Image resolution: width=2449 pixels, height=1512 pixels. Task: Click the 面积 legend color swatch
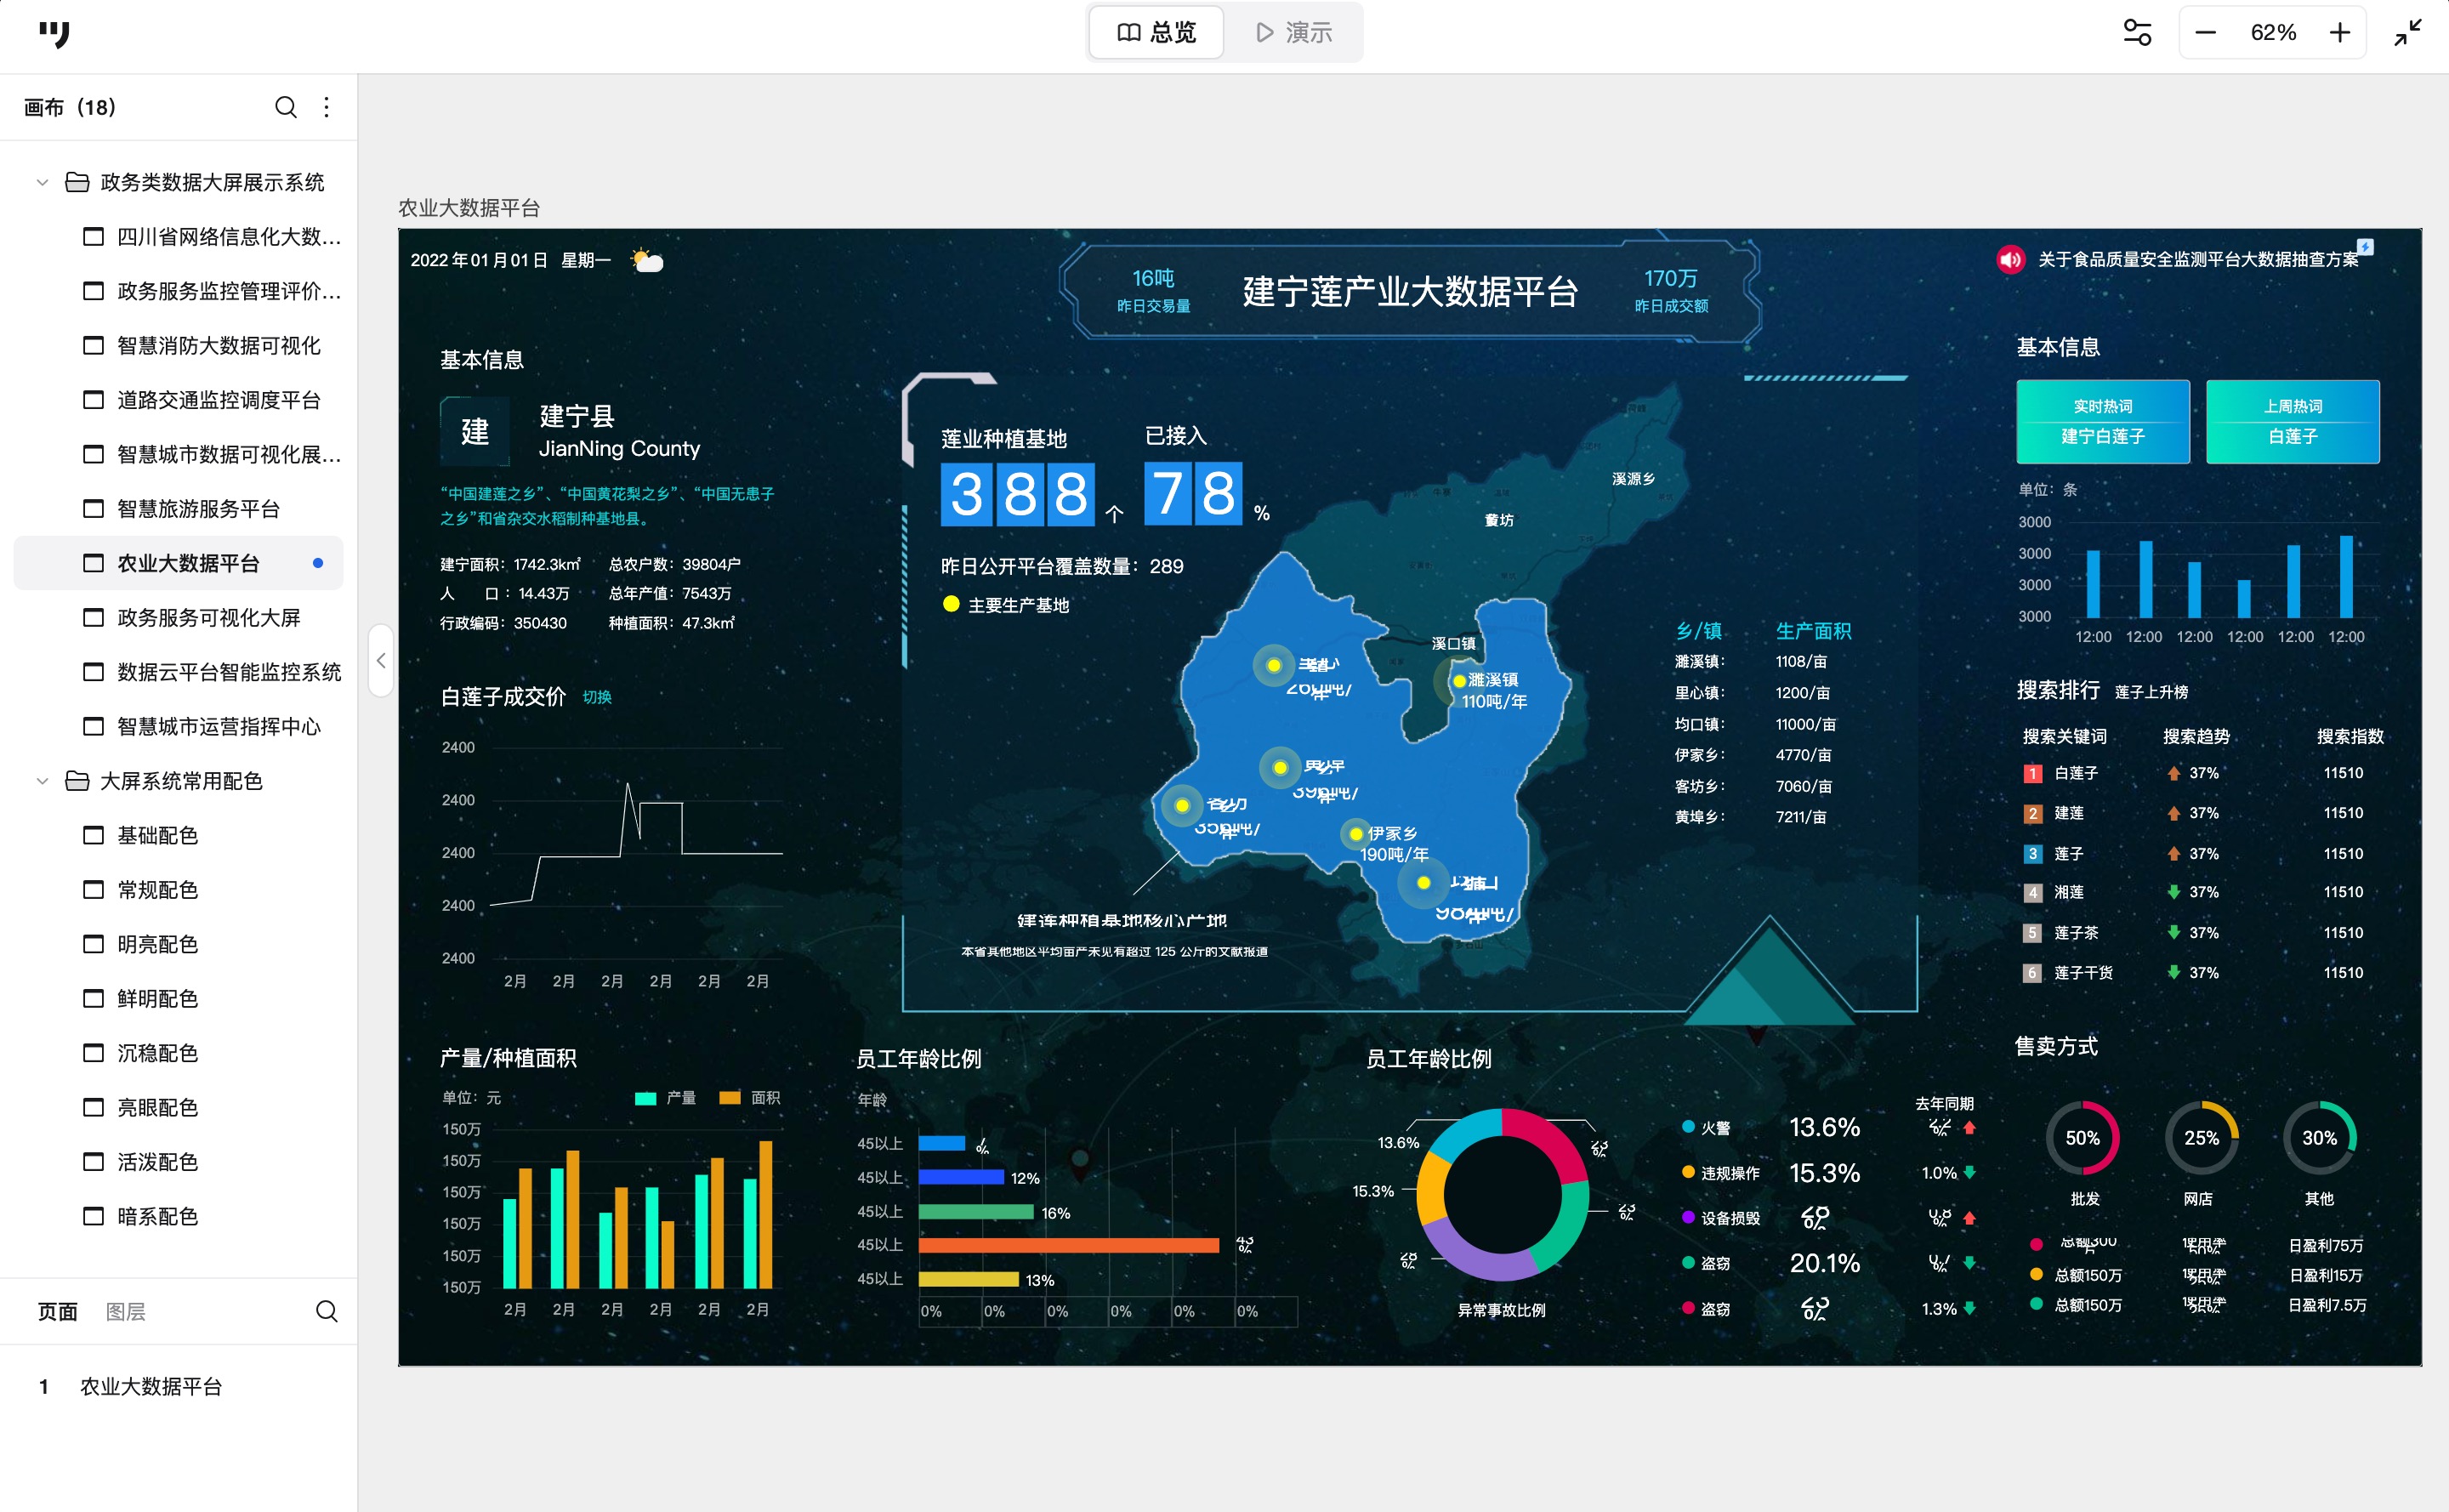(730, 1098)
